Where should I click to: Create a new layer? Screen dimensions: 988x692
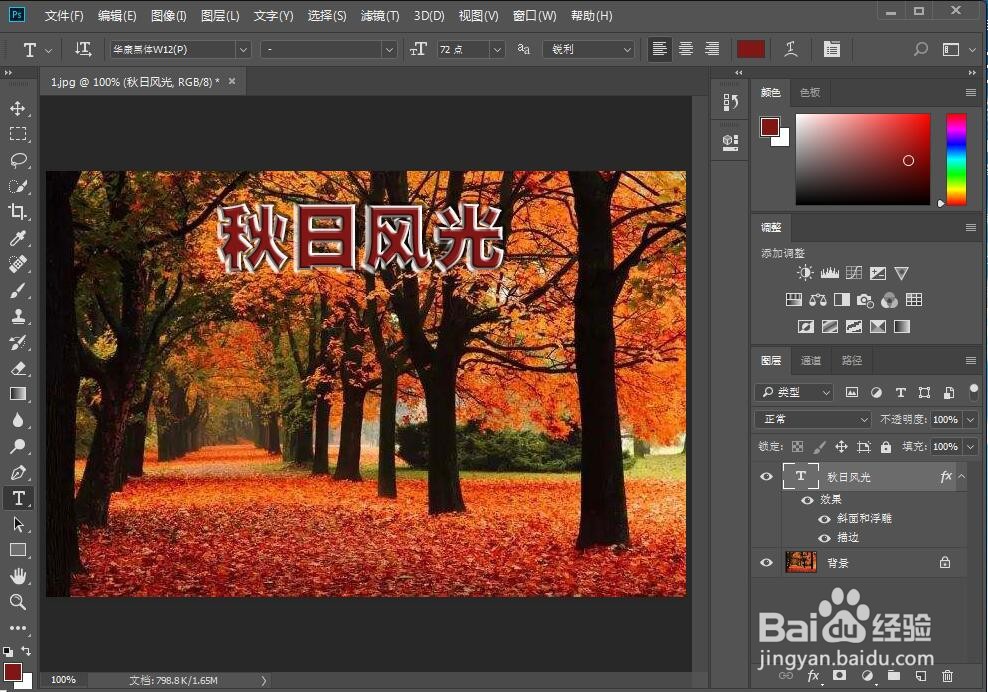pos(920,677)
